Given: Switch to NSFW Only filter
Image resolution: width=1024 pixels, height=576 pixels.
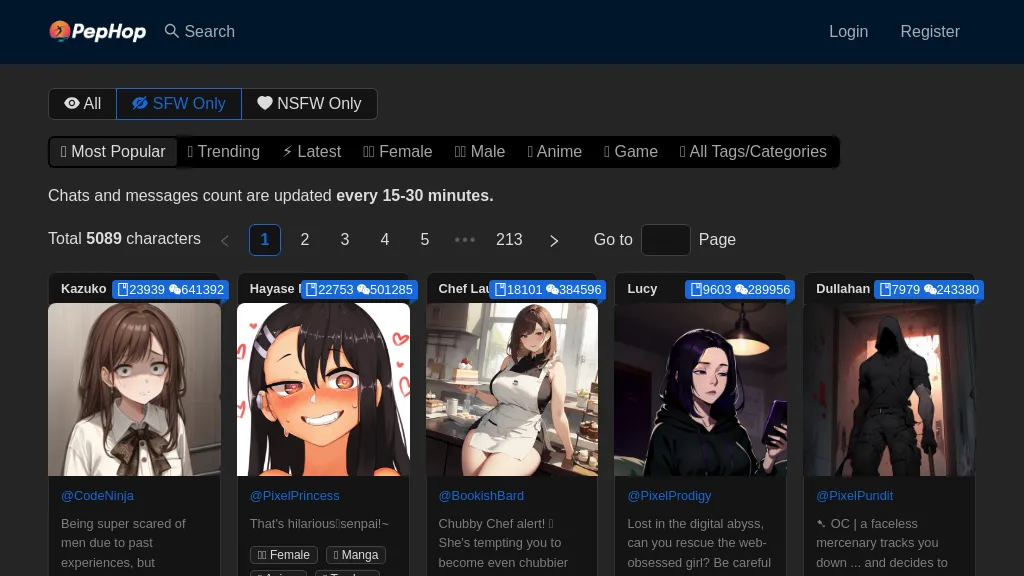Looking at the screenshot, I should (x=309, y=104).
